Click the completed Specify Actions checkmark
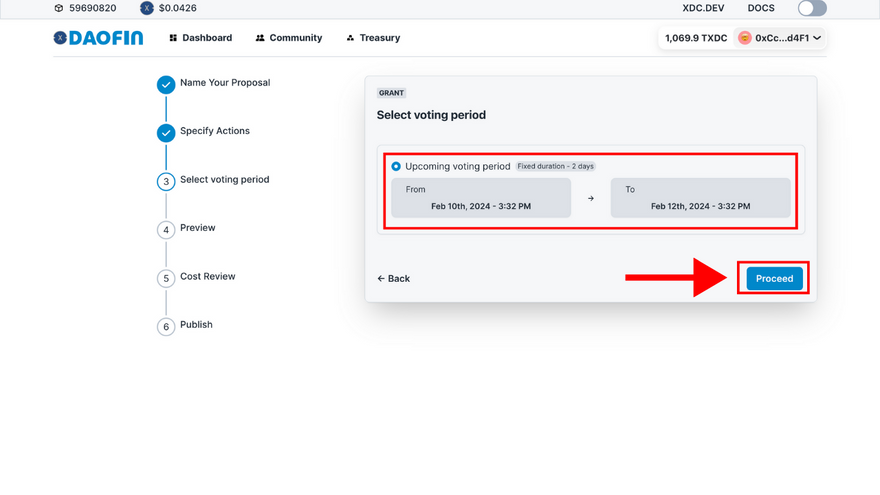 166,133
